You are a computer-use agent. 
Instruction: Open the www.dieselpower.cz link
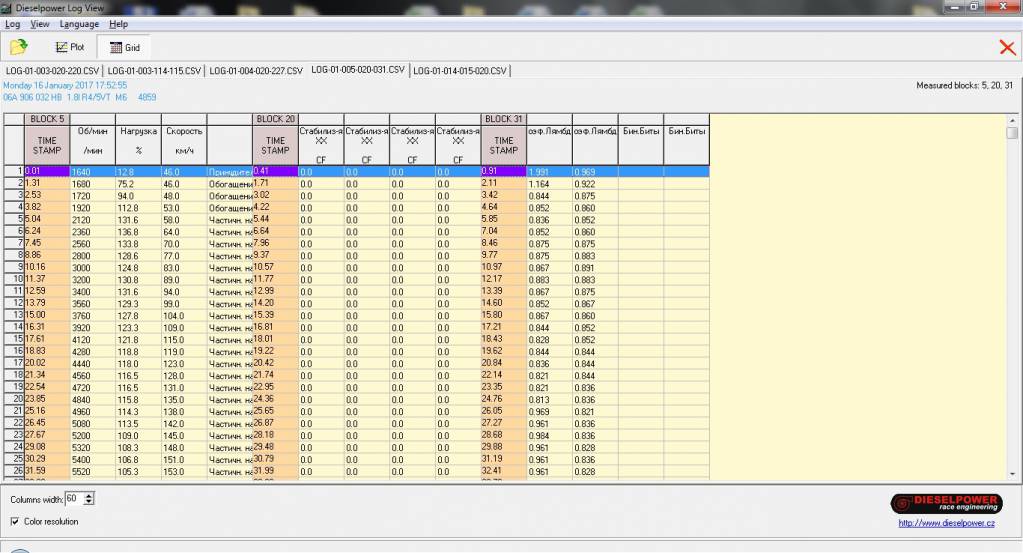[947, 522]
